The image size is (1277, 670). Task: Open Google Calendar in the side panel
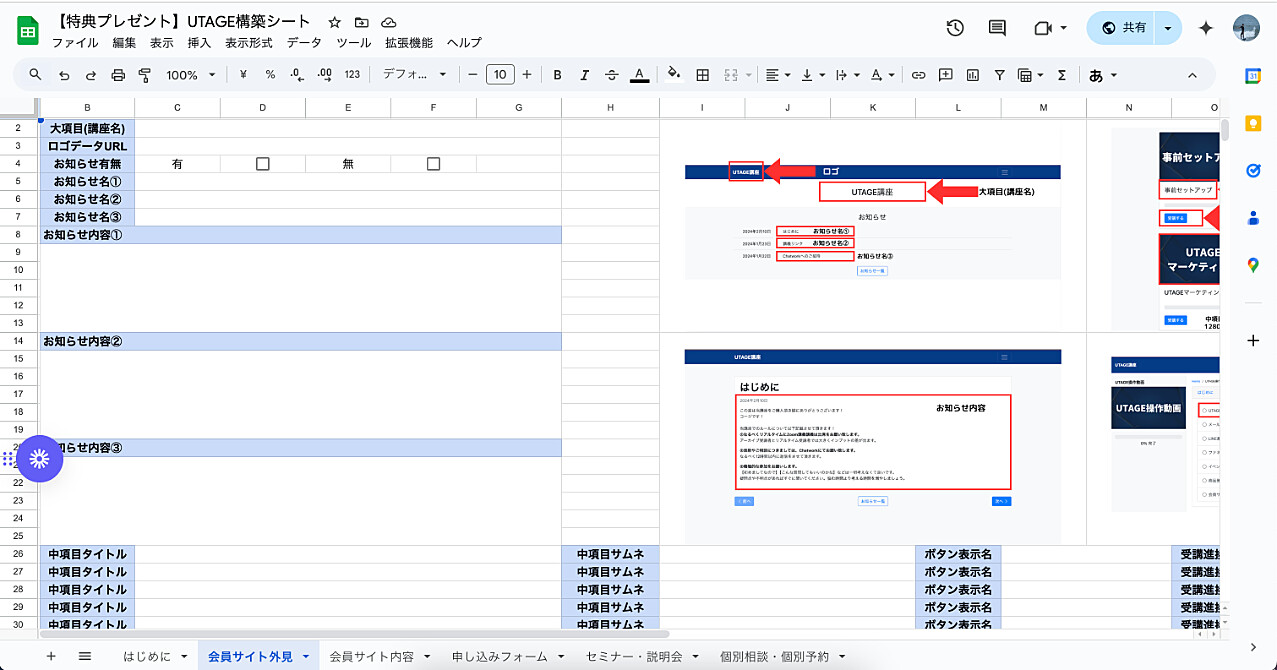(x=1253, y=76)
